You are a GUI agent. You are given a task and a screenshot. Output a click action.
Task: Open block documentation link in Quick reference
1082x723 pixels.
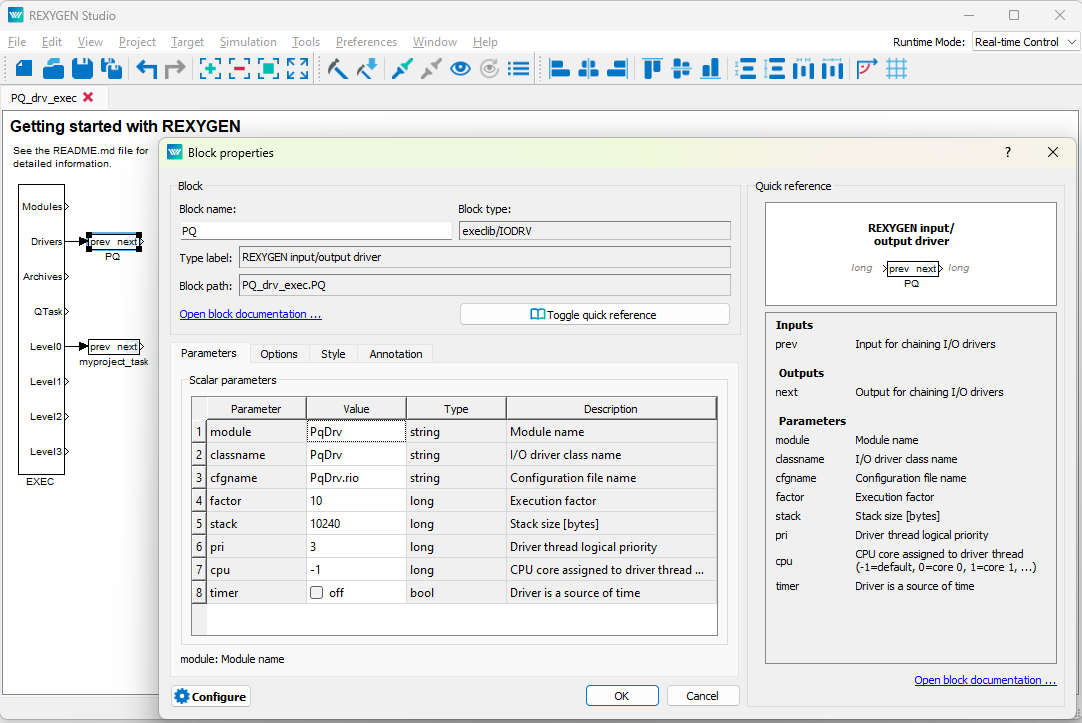[x=985, y=680]
